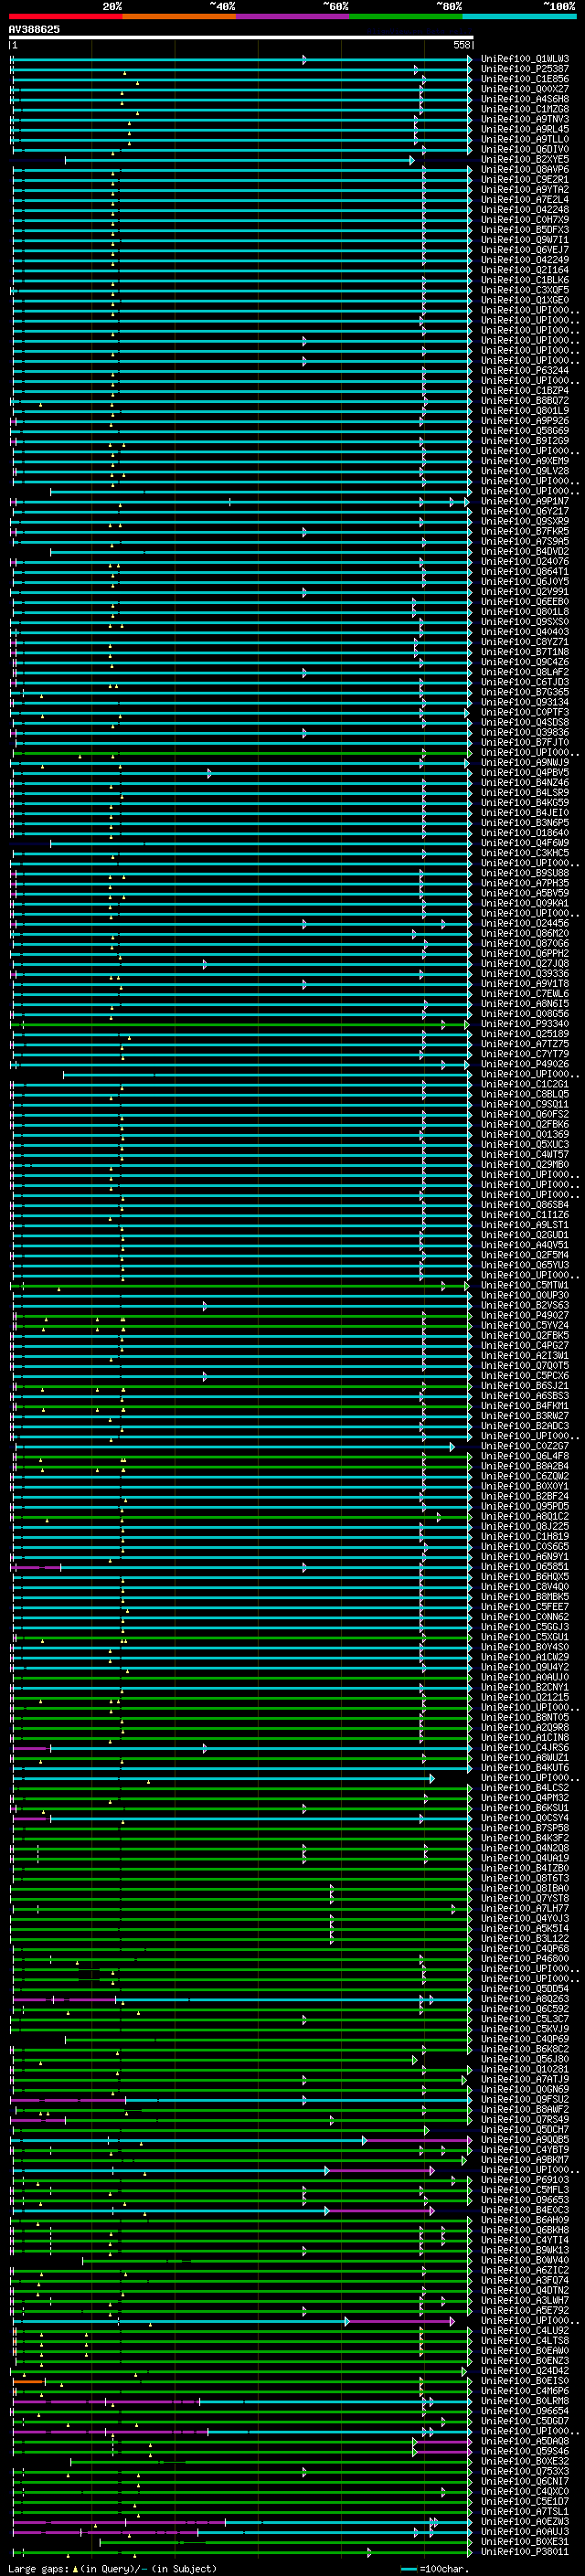This screenshot has height=2576, width=585.
Task: Click the alignment bar for UniRef100_B2XYE5
Action: coord(240,160)
